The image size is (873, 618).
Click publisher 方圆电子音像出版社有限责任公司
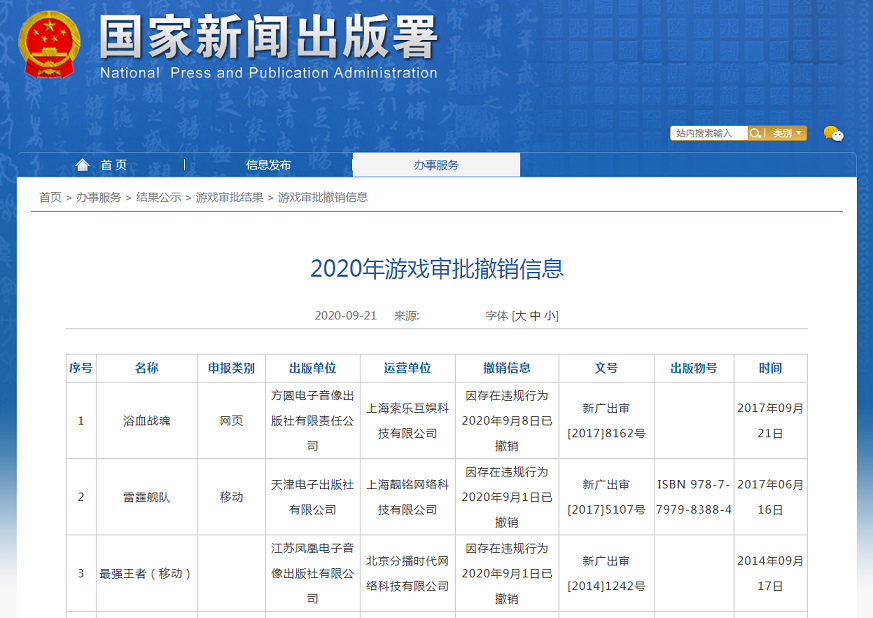tap(312, 421)
